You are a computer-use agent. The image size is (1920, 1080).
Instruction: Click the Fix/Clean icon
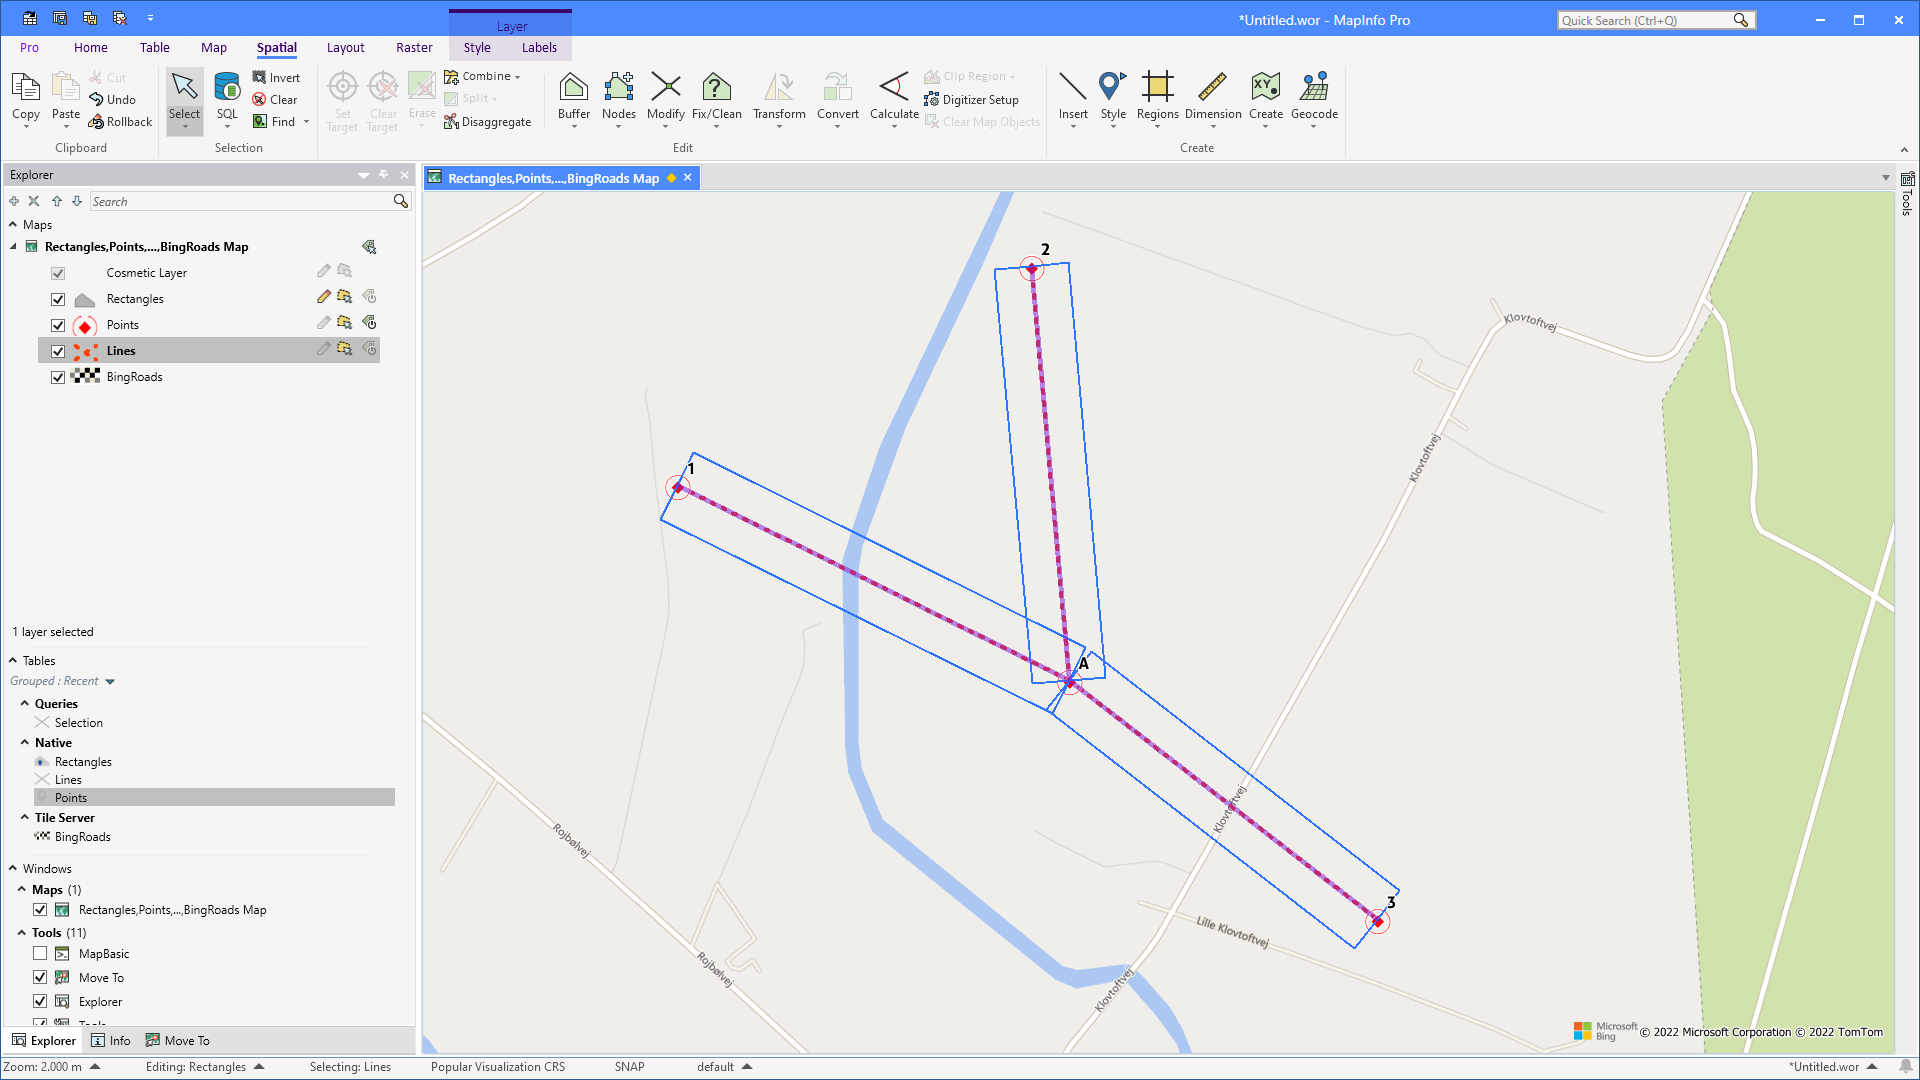pyautogui.click(x=716, y=88)
